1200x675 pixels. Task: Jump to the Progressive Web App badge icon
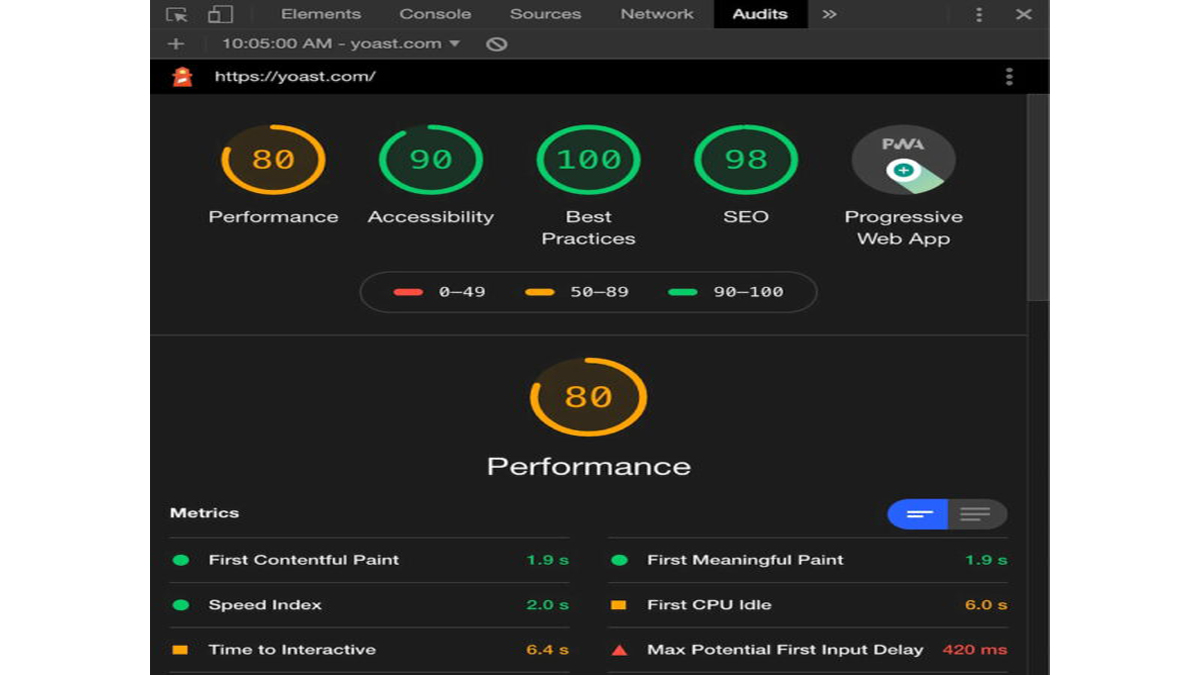pos(903,160)
